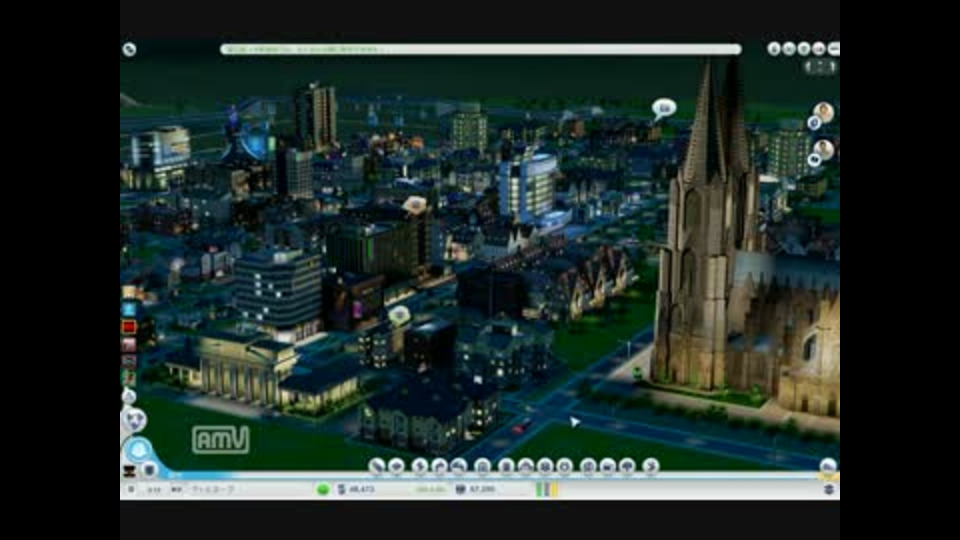
Task: Click the bubble icon near the dark tower
Action: tap(399, 315)
